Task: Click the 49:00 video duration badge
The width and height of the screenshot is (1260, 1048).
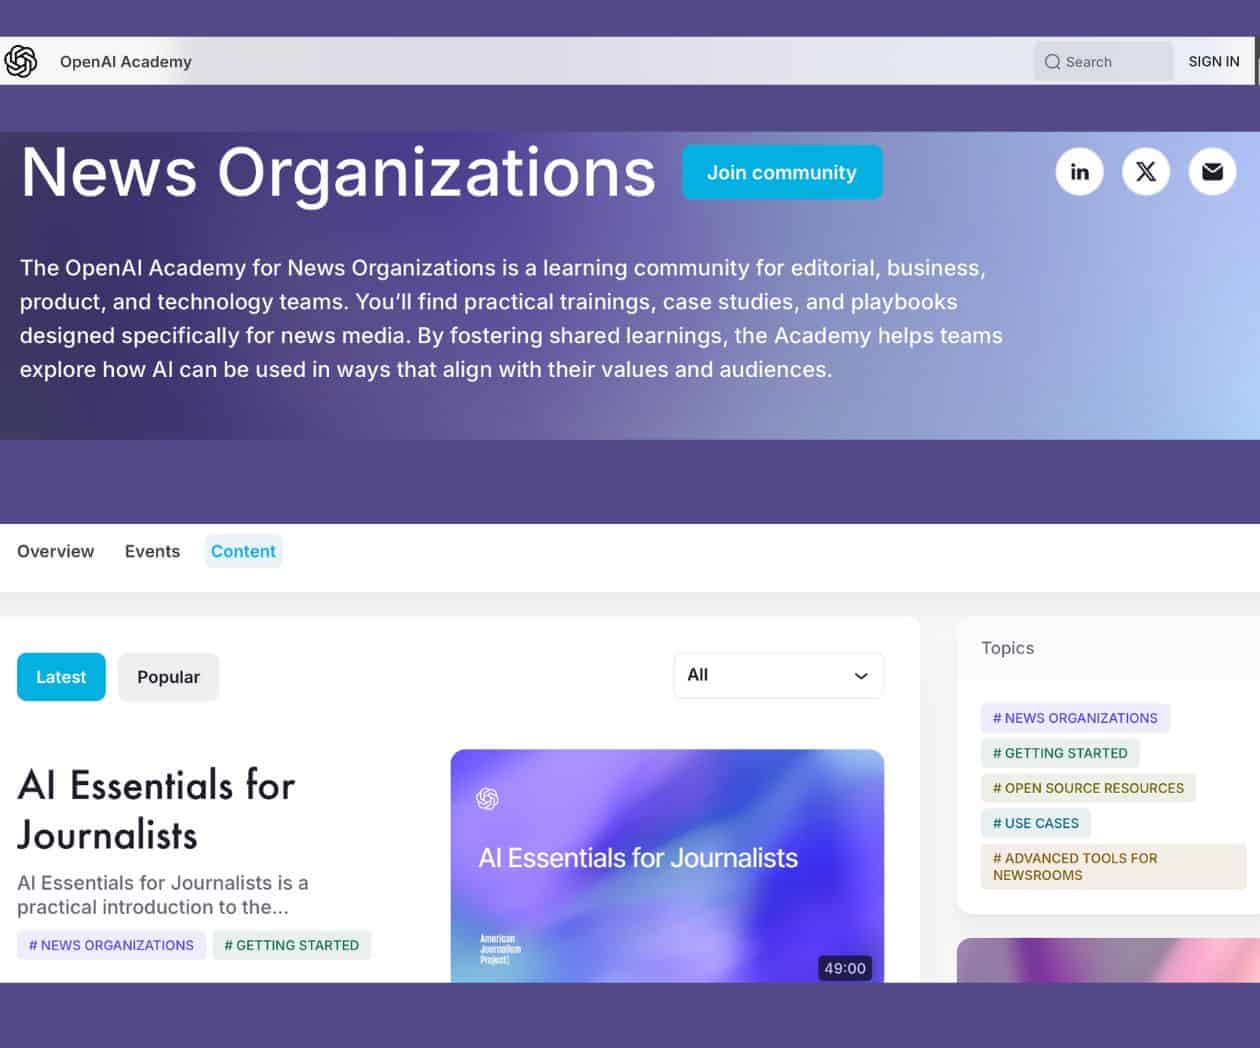Action: (845, 967)
